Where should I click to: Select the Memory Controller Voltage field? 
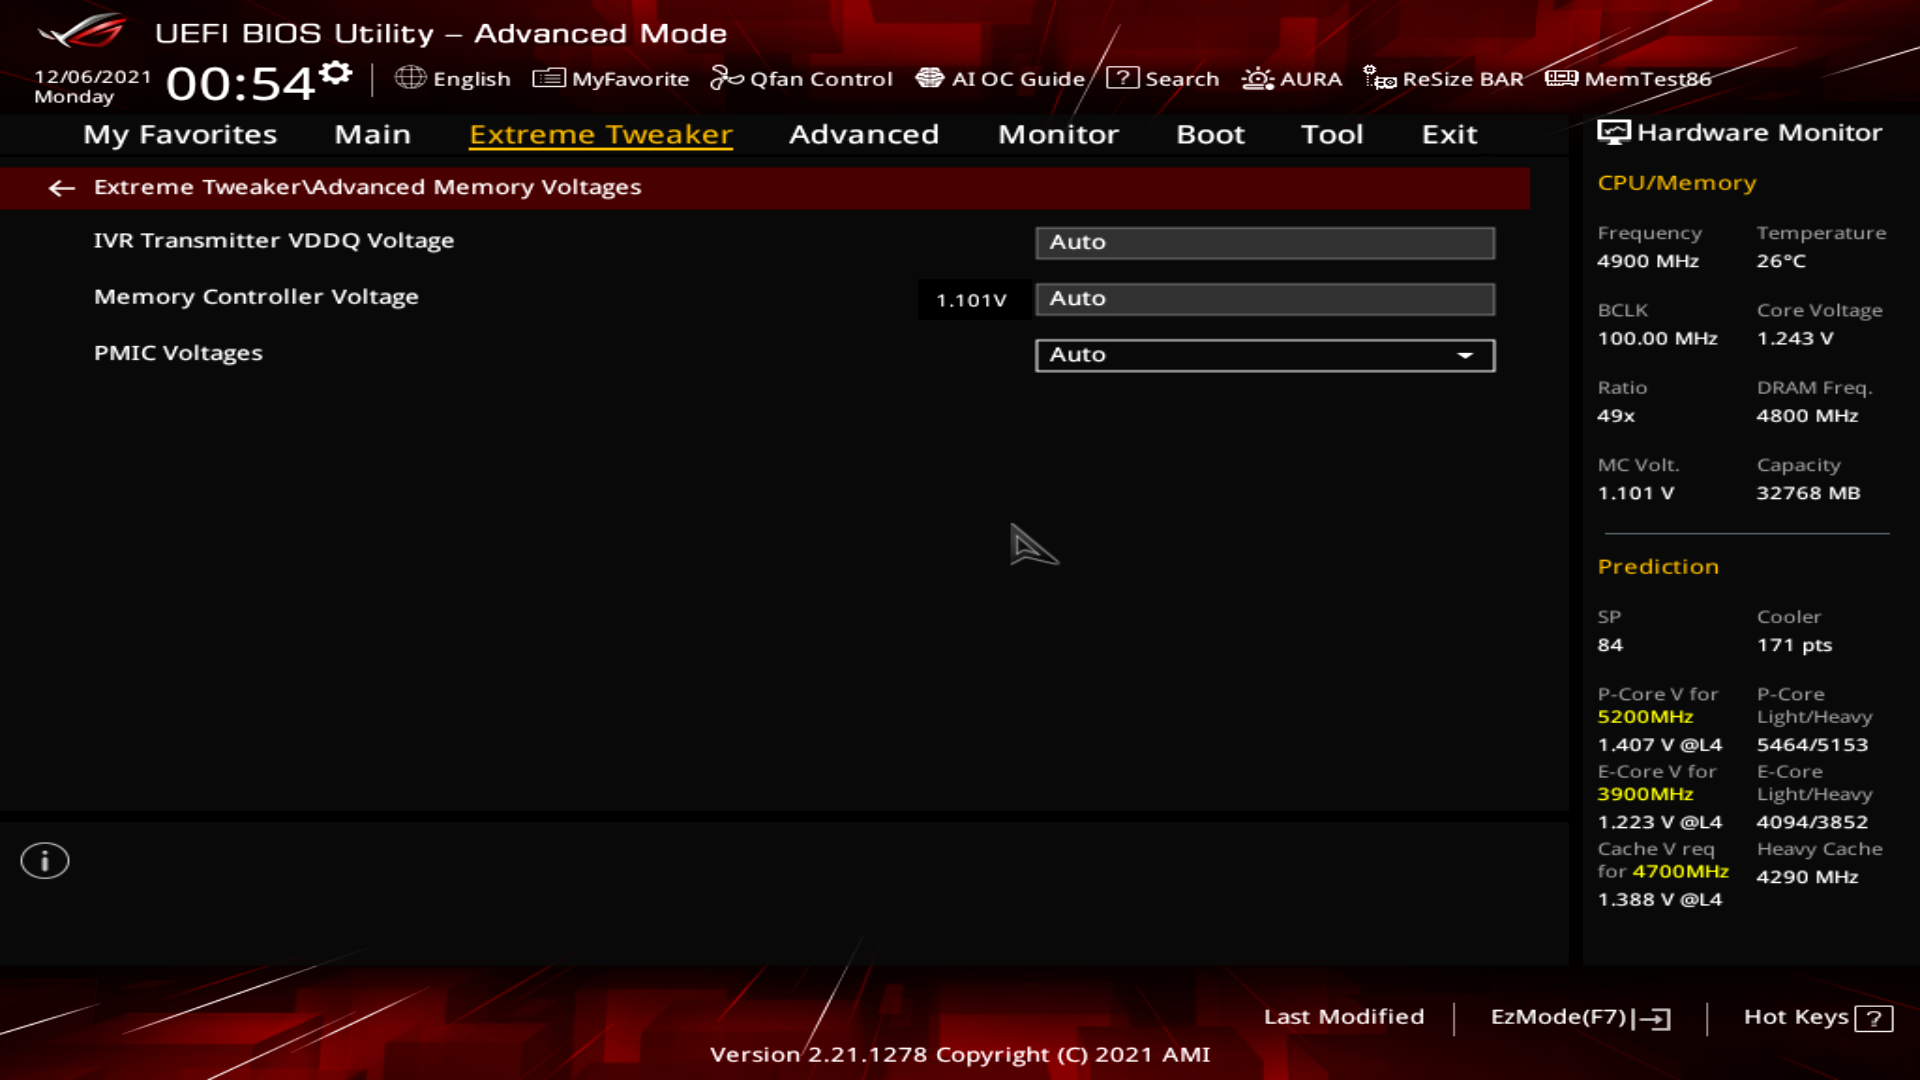1264,298
